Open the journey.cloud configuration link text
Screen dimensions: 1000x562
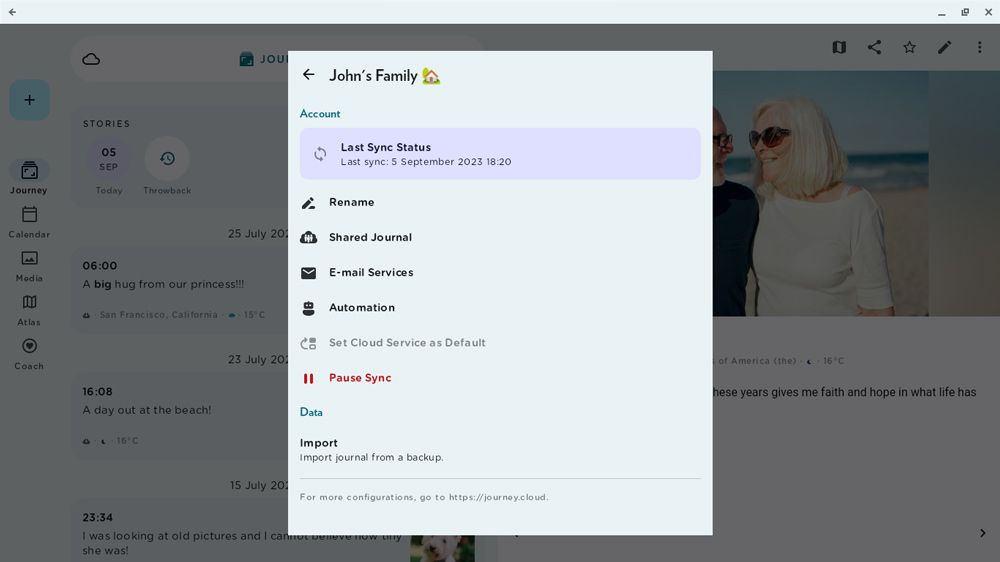tap(497, 497)
